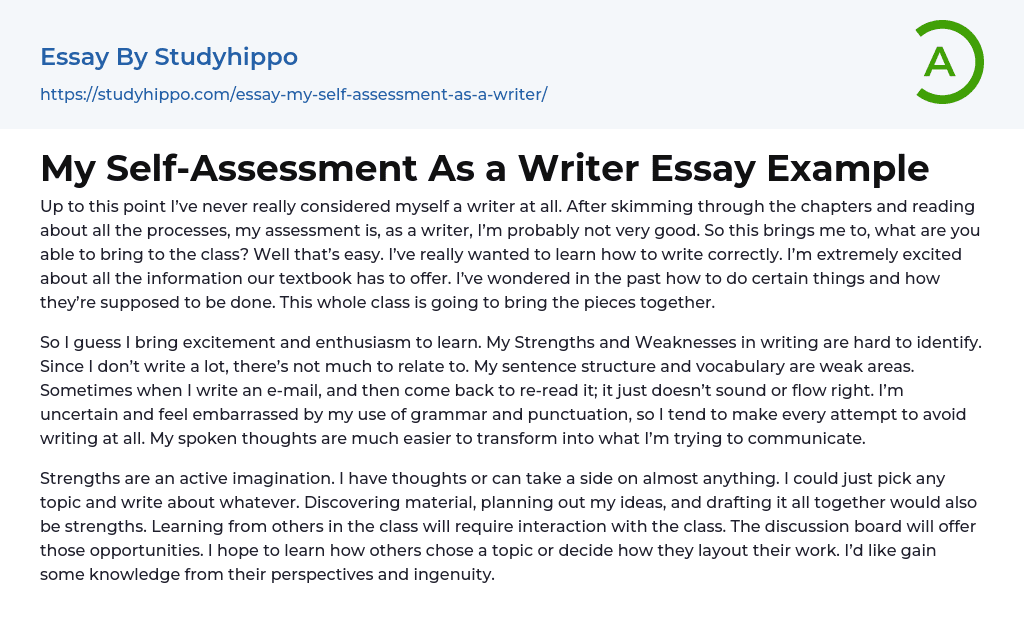
Task: Open the studyhippo.com essay URL link
Action: point(293,94)
